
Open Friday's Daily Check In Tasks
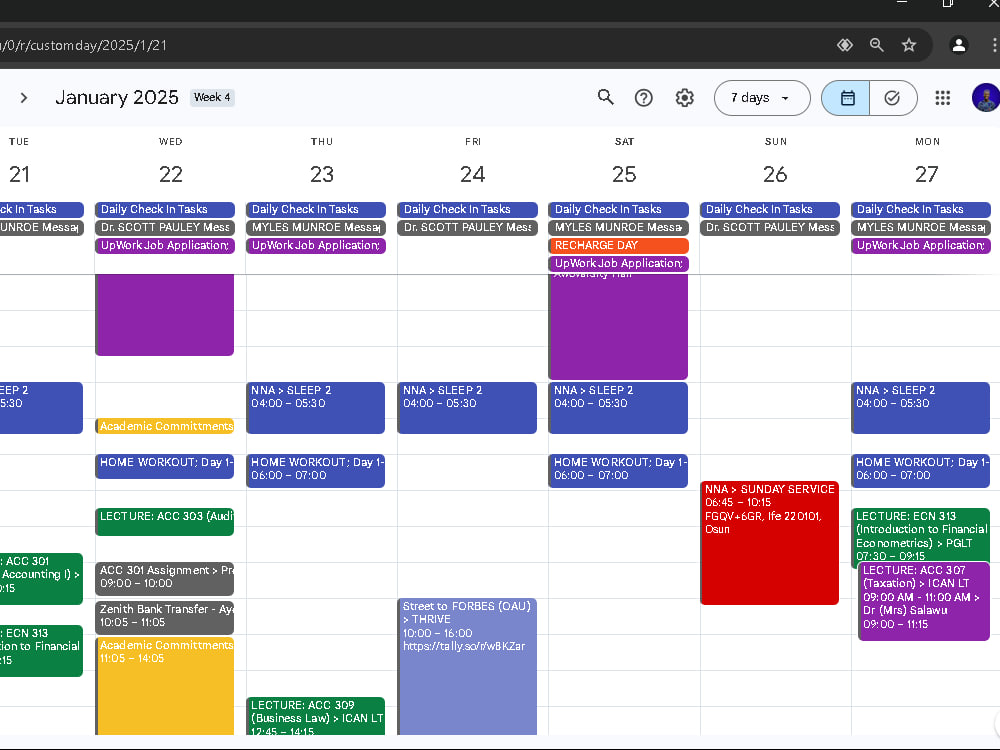pyautogui.click(x=467, y=209)
